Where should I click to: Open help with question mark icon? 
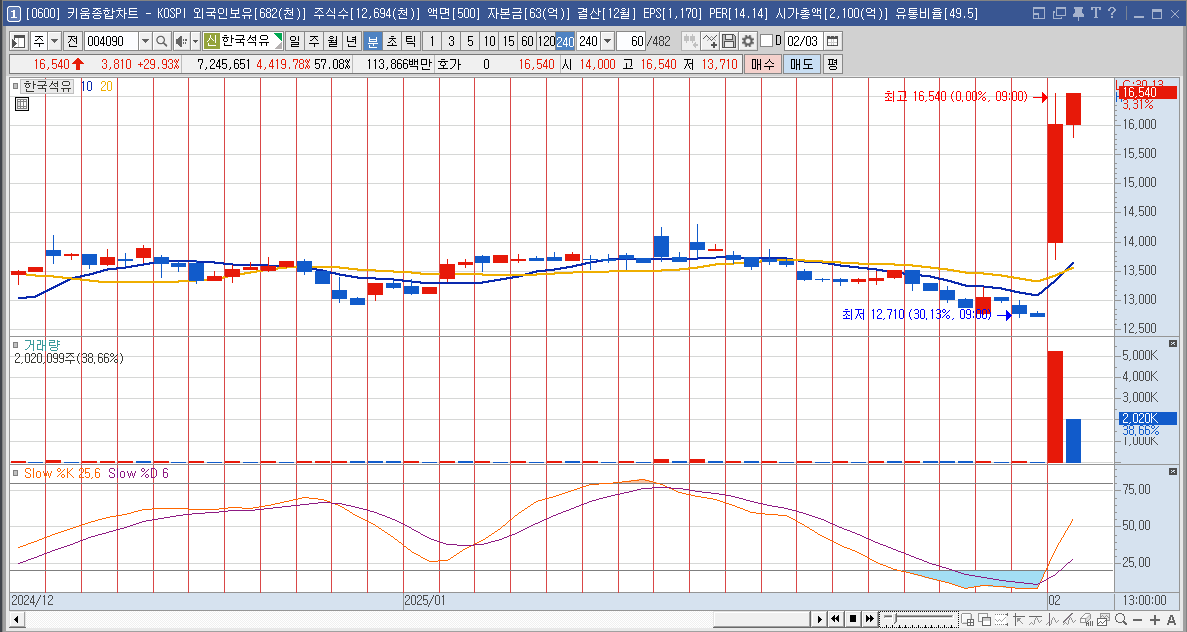[x=1111, y=13]
